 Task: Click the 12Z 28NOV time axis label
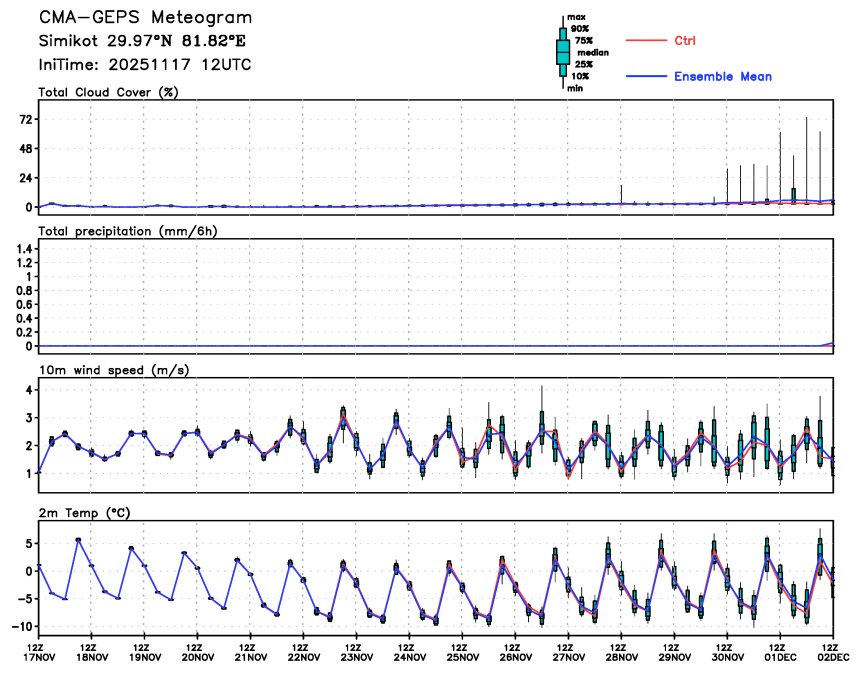(621, 652)
